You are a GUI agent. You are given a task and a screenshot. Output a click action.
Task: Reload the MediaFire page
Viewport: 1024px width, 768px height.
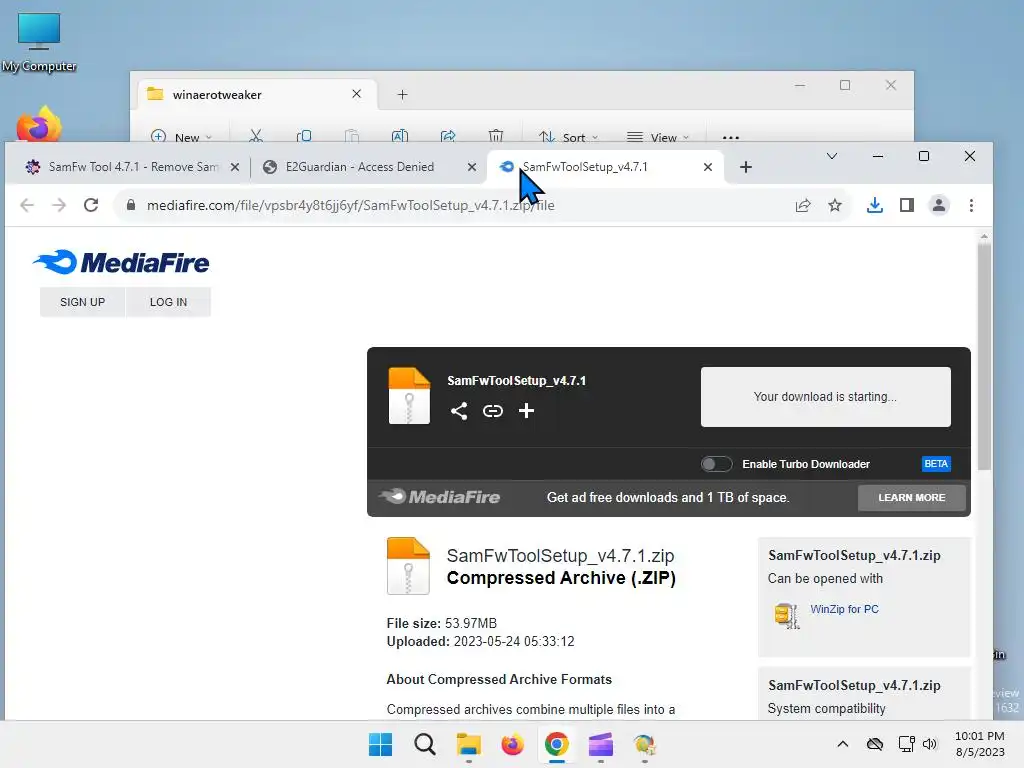pos(91,205)
